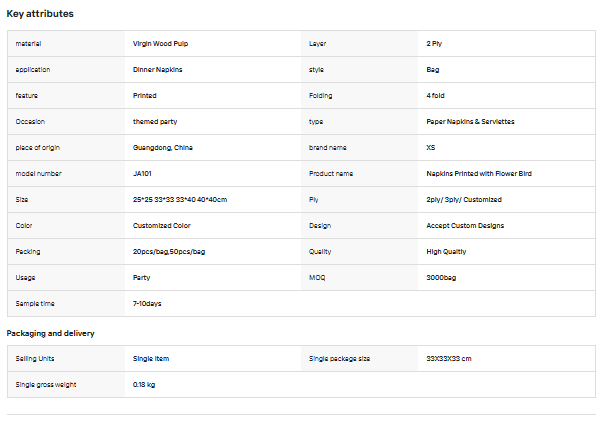Select model number JA101
The width and height of the screenshot is (599, 423).
click(x=142, y=173)
